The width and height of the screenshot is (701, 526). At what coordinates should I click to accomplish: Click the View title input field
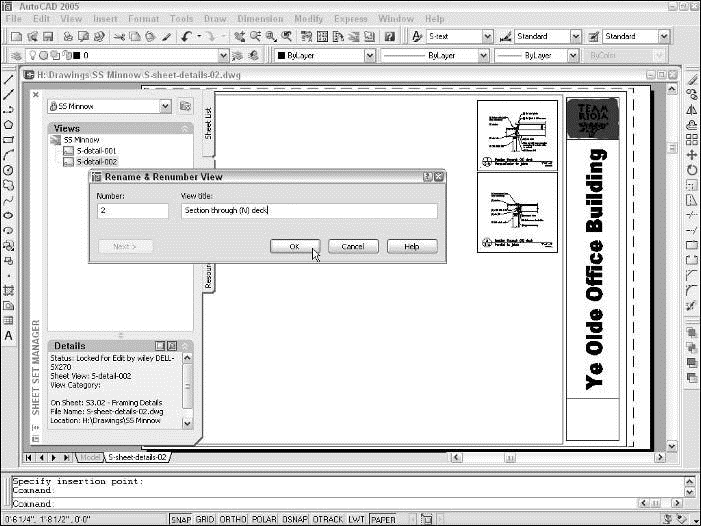pyautogui.click(x=309, y=210)
